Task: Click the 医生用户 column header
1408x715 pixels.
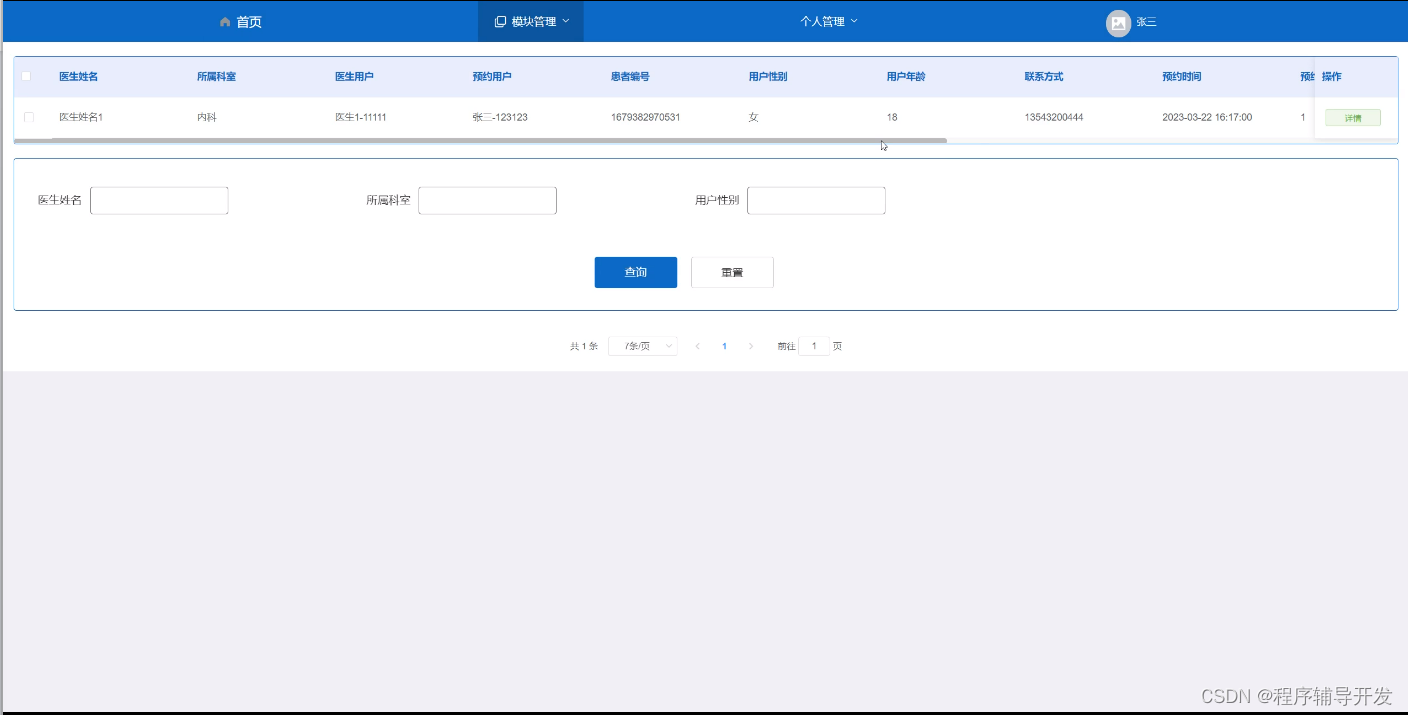Action: coord(355,77)
